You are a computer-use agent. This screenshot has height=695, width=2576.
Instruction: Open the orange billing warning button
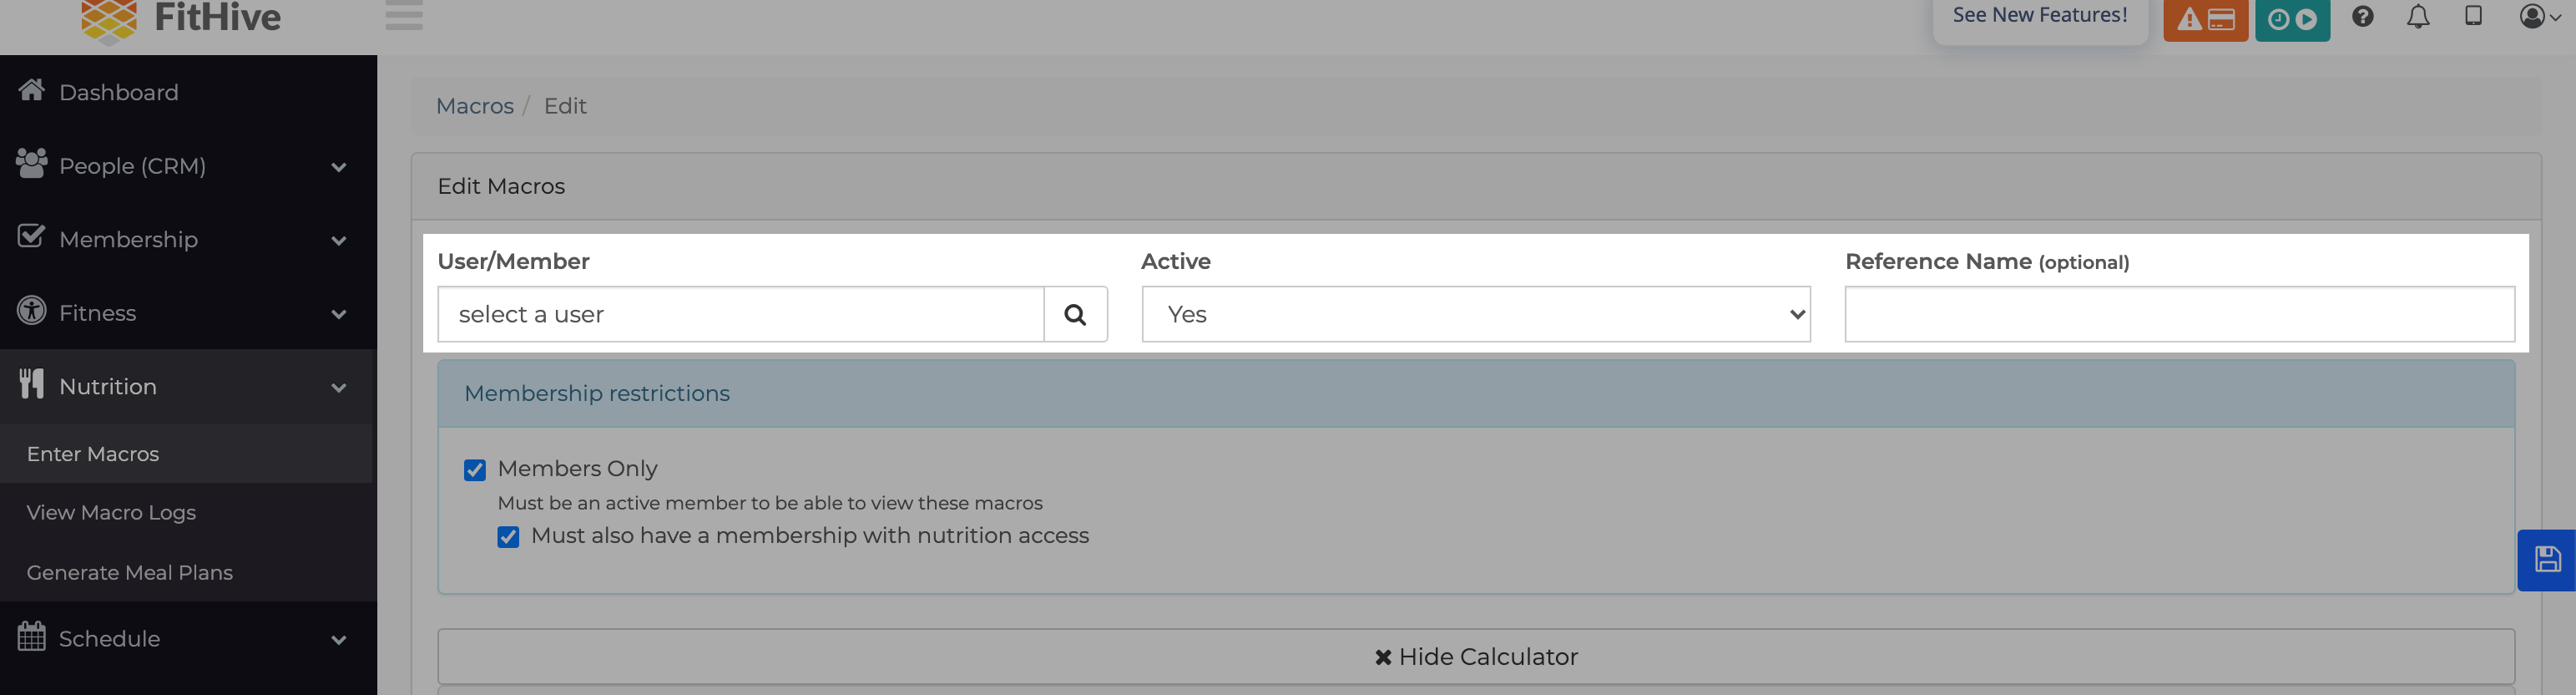2205,19
